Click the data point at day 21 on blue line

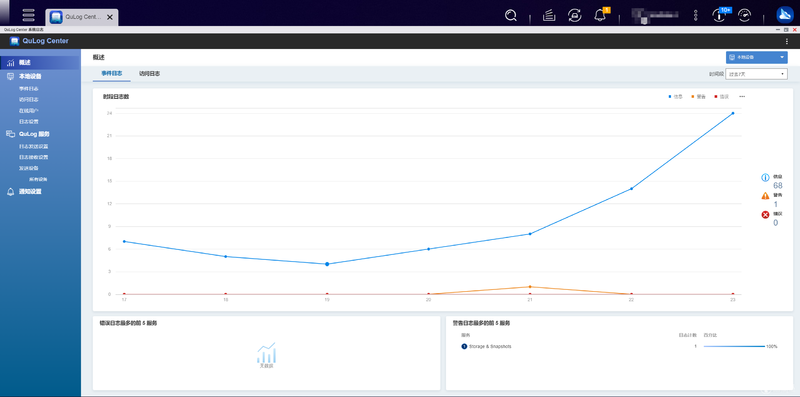530,234
